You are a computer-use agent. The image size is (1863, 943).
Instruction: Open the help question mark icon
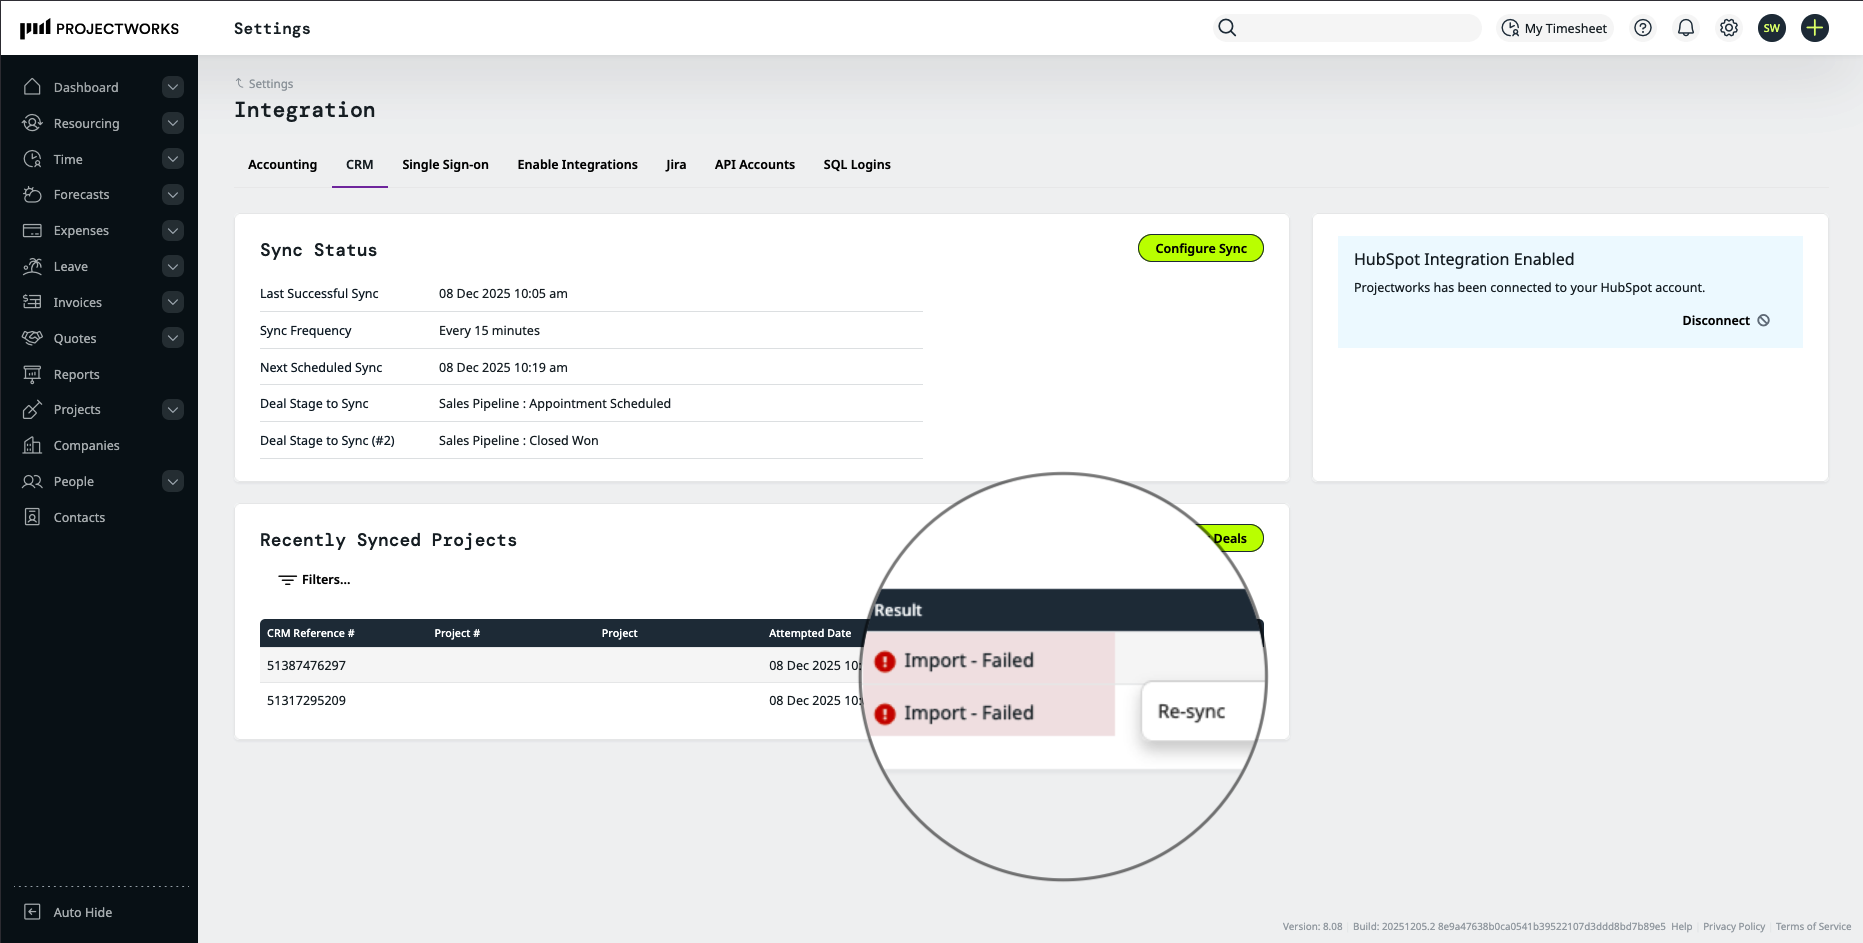click(x=1643, y=28)
